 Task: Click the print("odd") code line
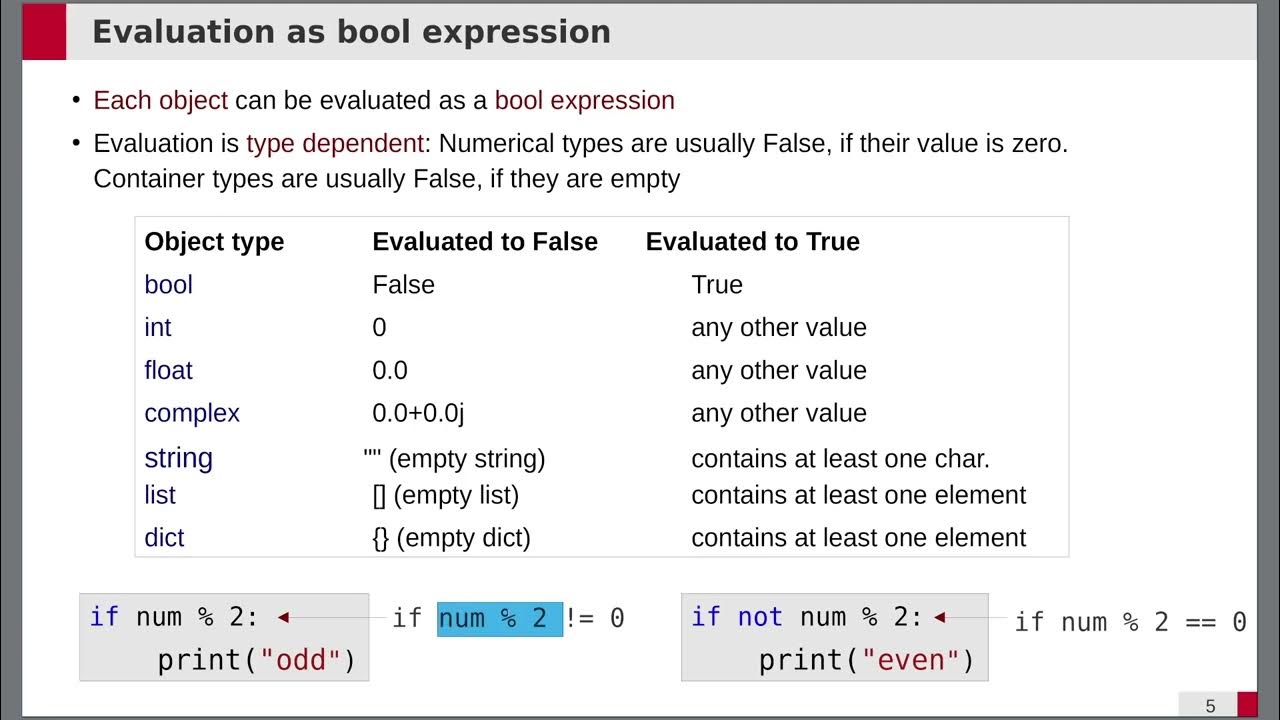(x=256, y=660)
